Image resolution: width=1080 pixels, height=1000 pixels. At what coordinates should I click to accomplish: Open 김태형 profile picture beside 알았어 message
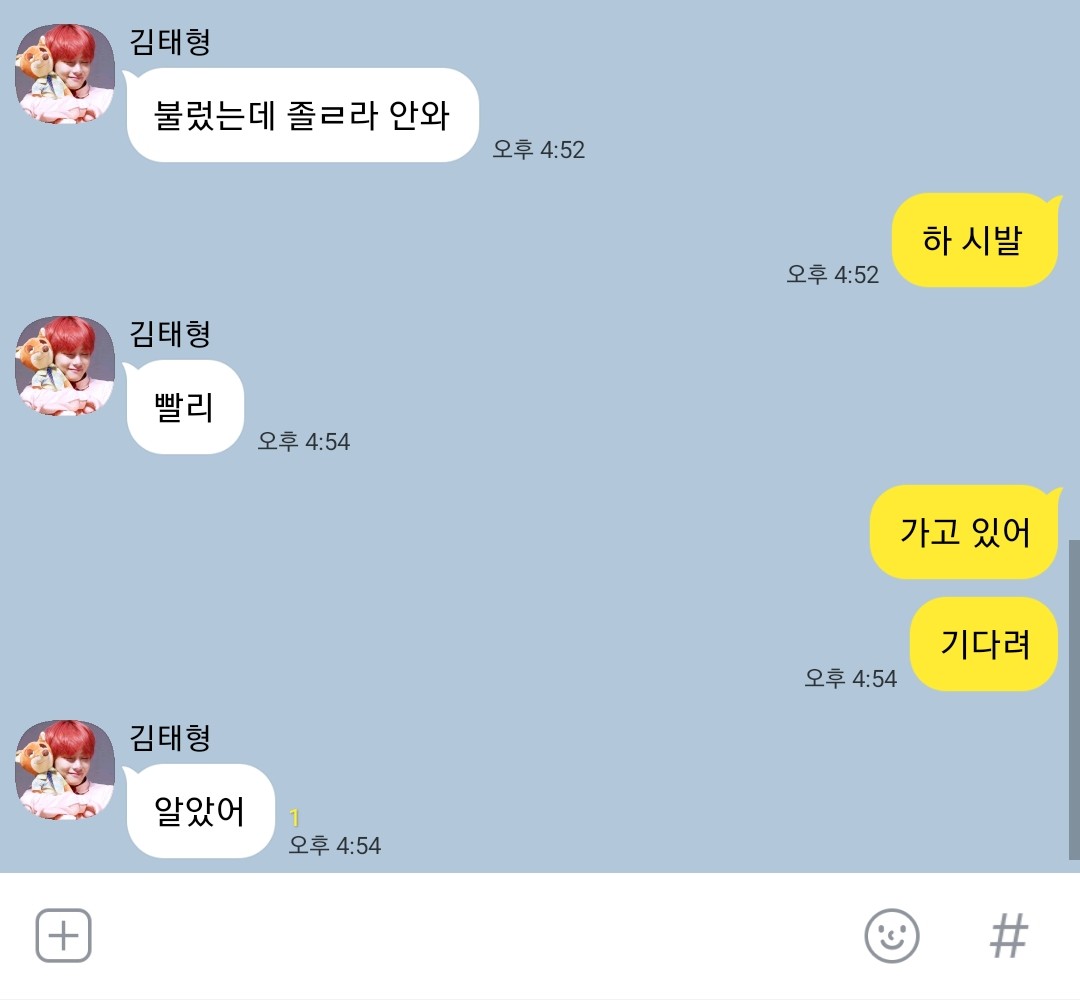point(65,770)
